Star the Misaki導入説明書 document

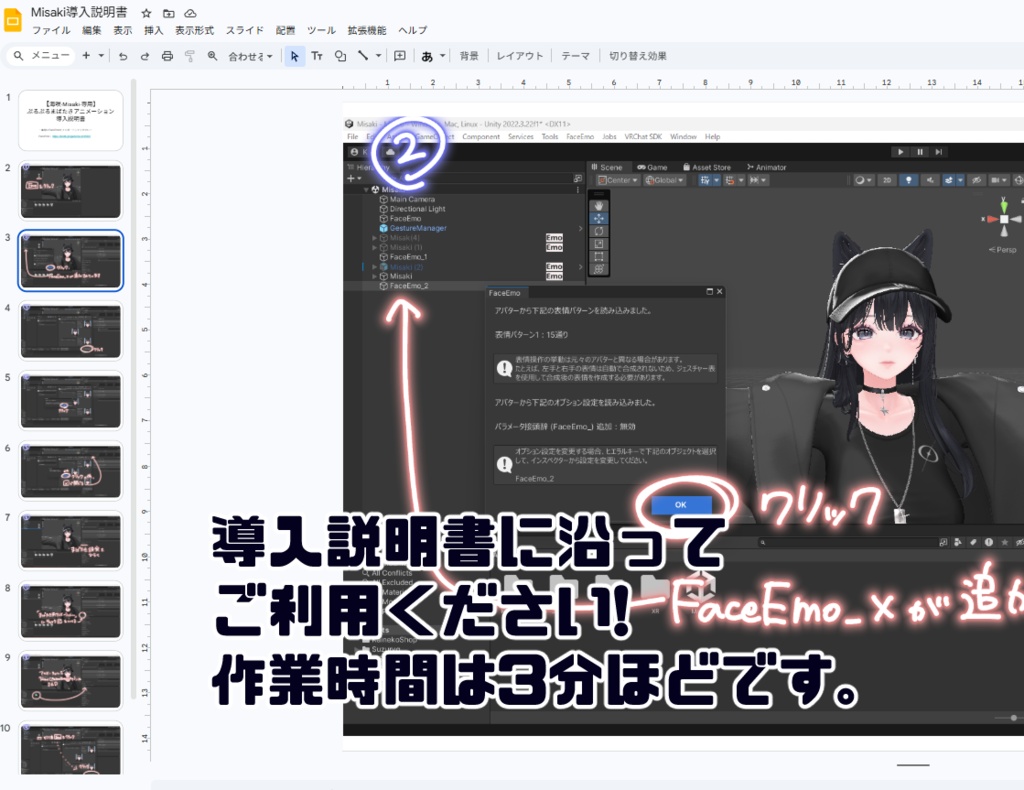click(x=147, y=13)
